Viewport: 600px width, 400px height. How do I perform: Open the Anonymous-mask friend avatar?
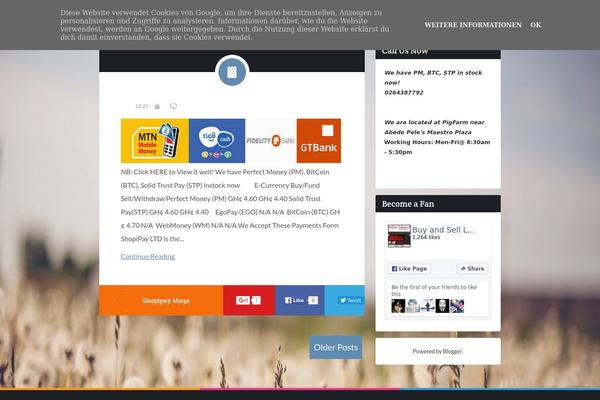tap(442, 306)
